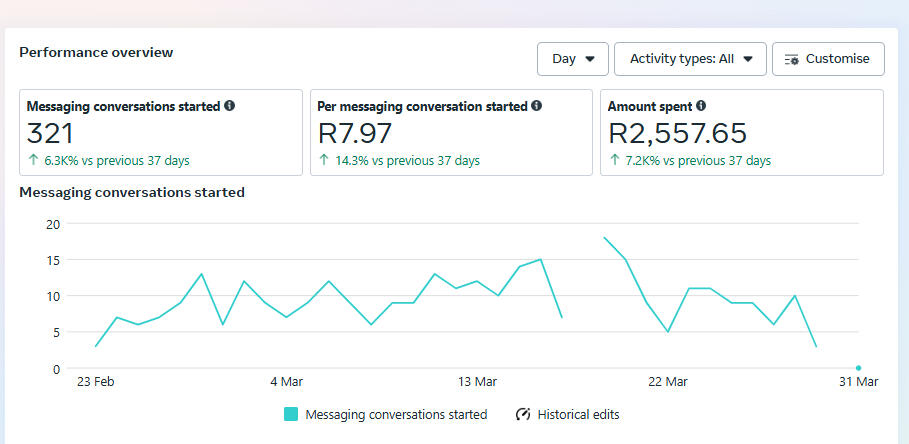Select the Per messaging conversation started metric card
The image size is (909, 444).
coord(452,132)
